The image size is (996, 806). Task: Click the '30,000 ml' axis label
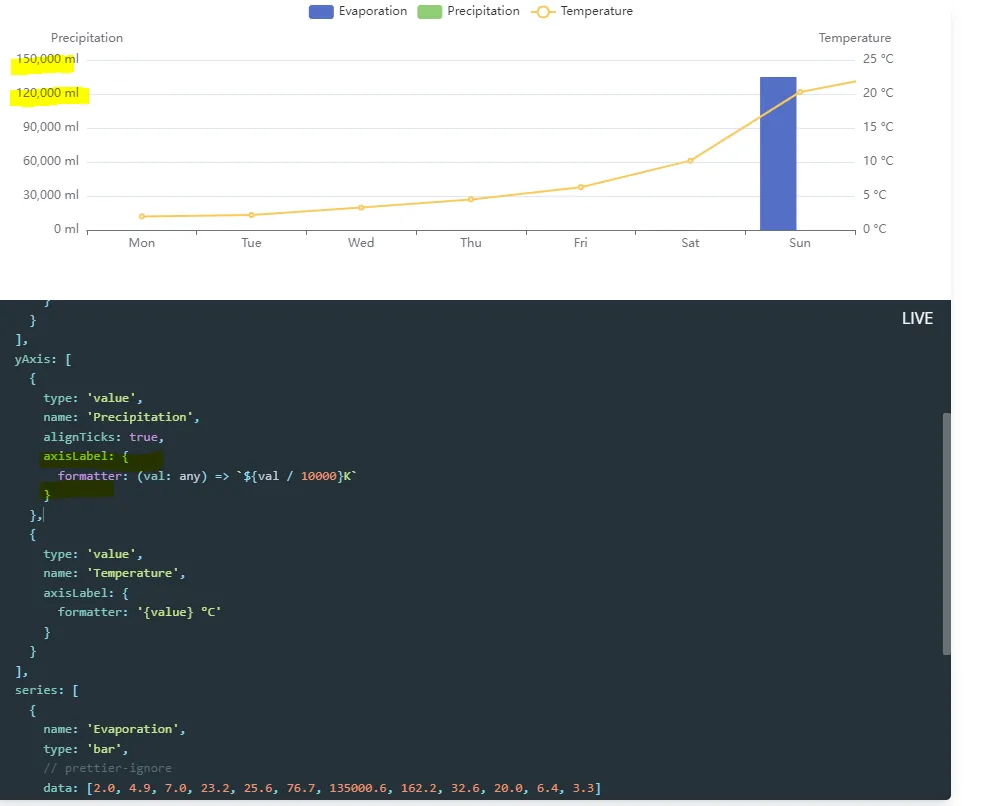click(x=51, y=195)
